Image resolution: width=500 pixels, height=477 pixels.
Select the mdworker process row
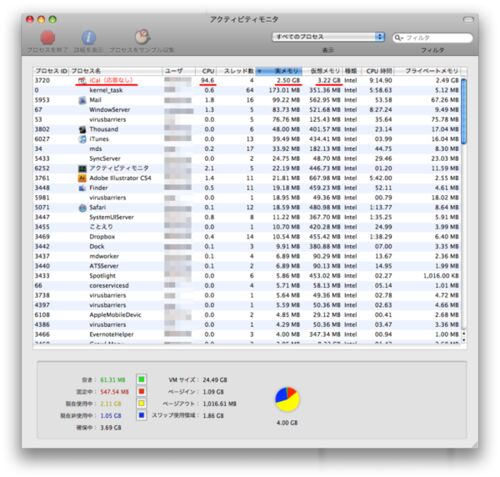point(247,256)
